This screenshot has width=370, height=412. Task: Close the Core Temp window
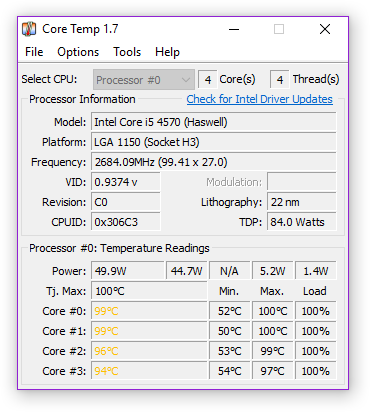(x=325, y=29)
